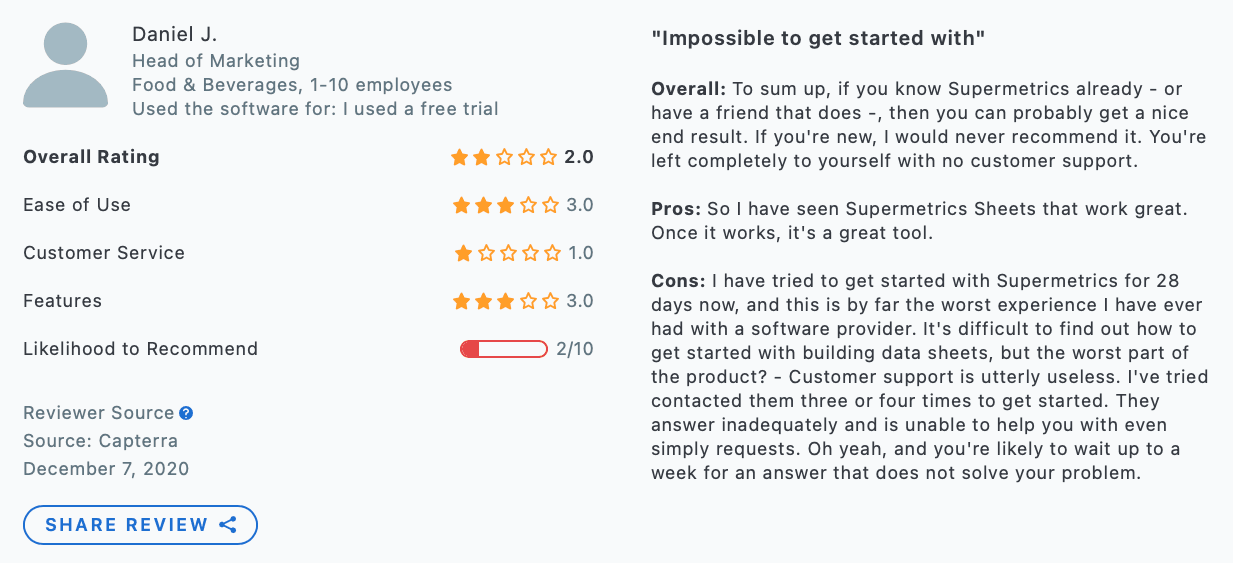Image resolution: width=1233 pixels, height=563 pixels.
Task: Click the Cons paragraph heading
Action: pyautogui.click(x=678, y=281)
